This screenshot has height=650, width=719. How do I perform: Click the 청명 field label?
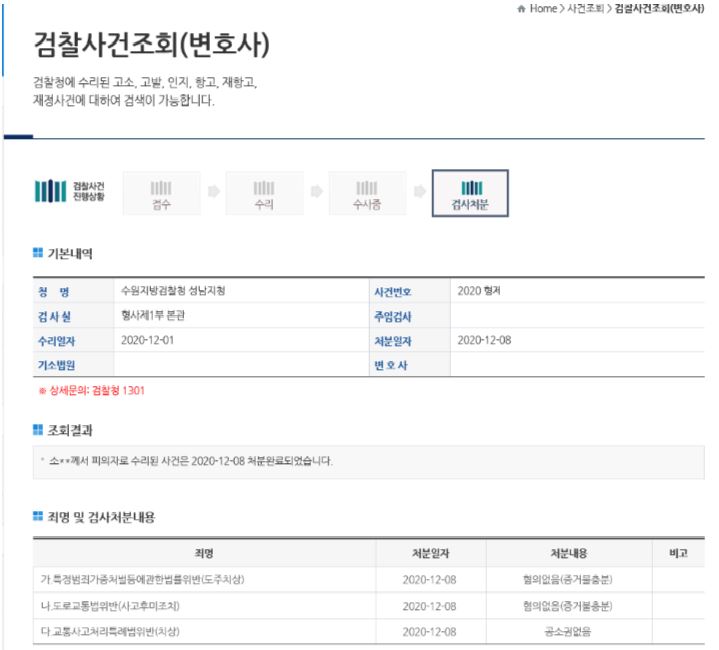(54, 292)
